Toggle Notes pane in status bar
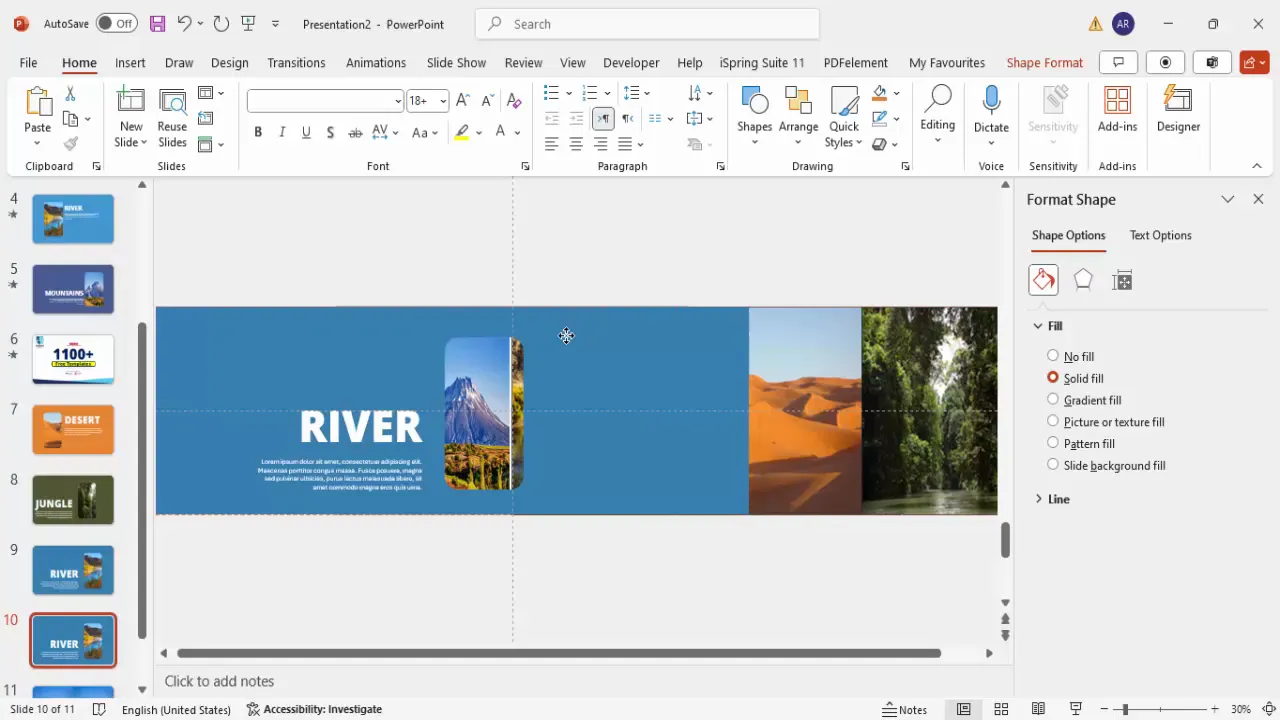1280x720 pixels. coord(905,709)
